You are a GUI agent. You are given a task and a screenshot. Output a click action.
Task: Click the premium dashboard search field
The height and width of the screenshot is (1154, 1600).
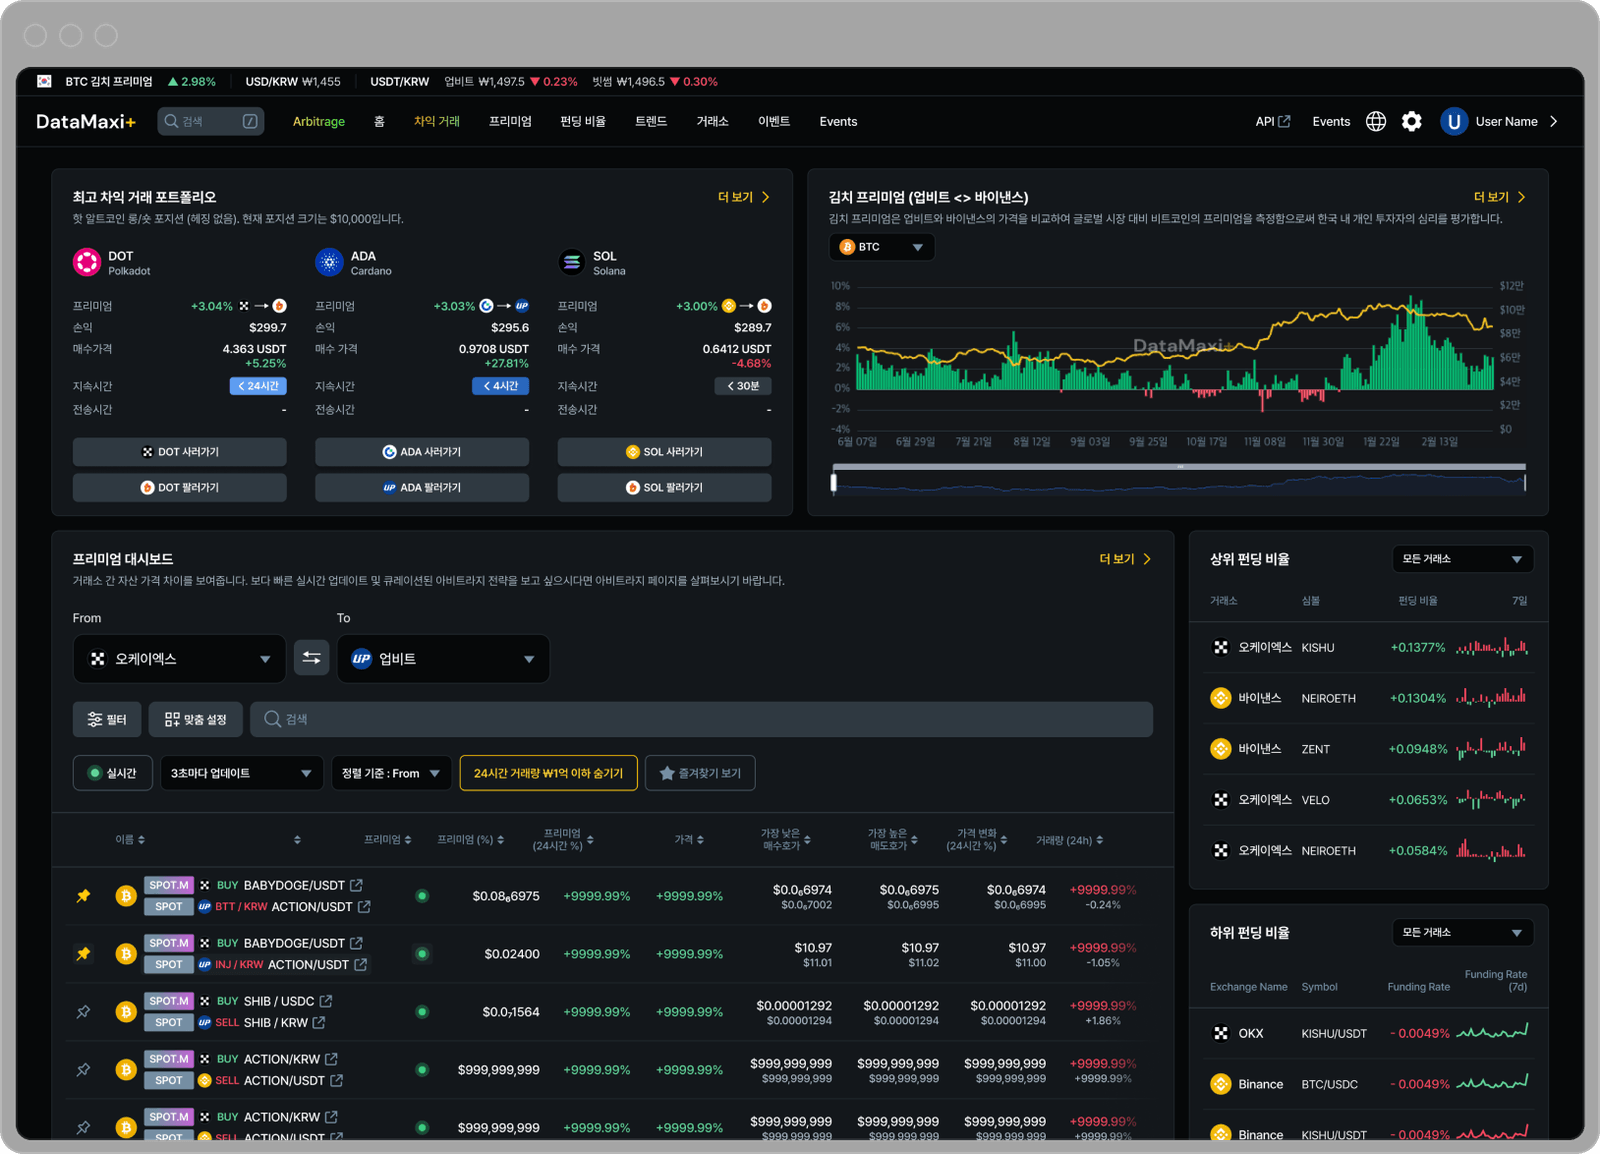(700, 719)
